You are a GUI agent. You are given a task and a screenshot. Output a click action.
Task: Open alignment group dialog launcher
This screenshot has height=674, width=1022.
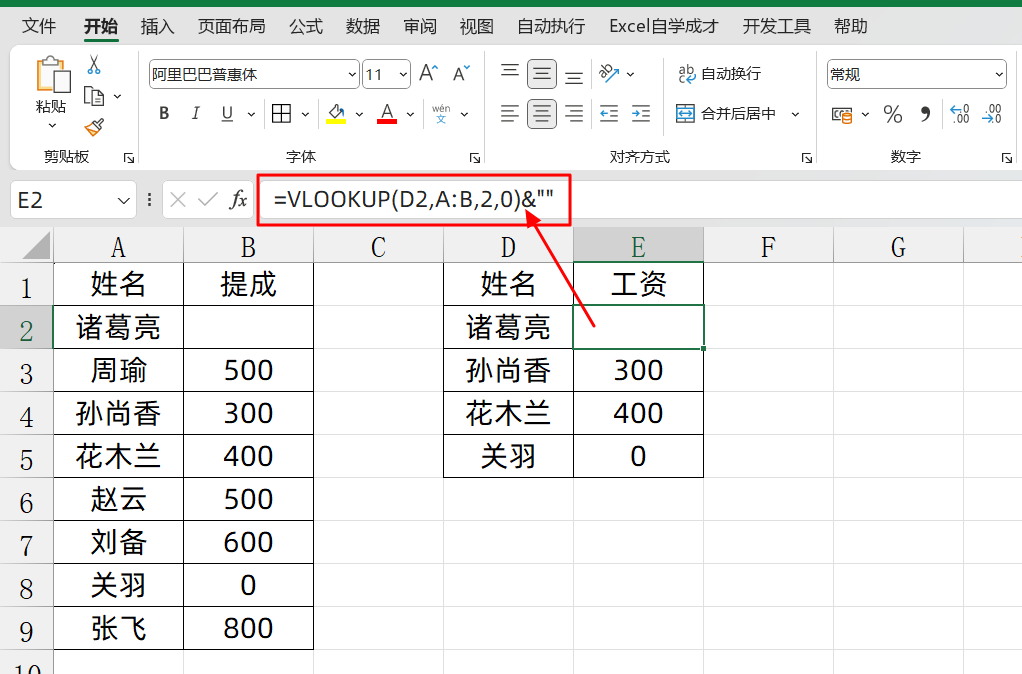(807, 158)
